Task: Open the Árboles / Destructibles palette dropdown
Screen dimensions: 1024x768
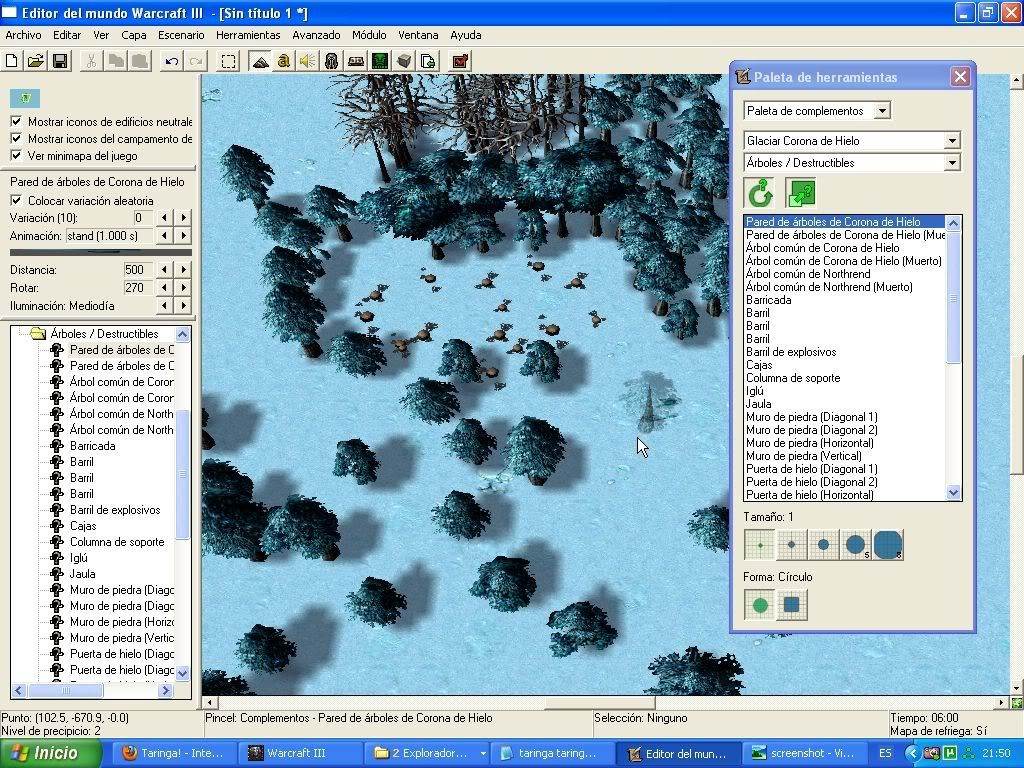Action: pos(952,163)
